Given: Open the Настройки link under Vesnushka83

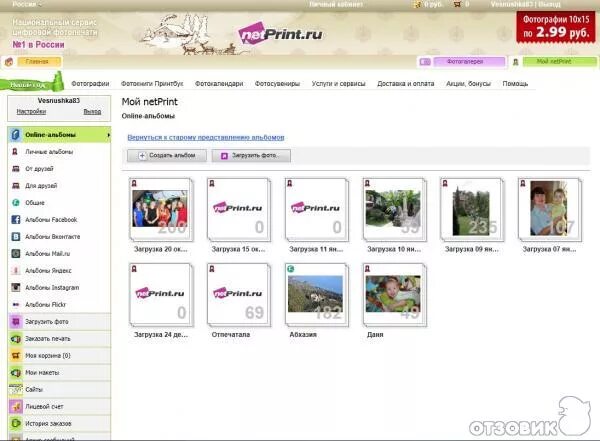Looking at the screenshot, I should click(x=31, y=111).
